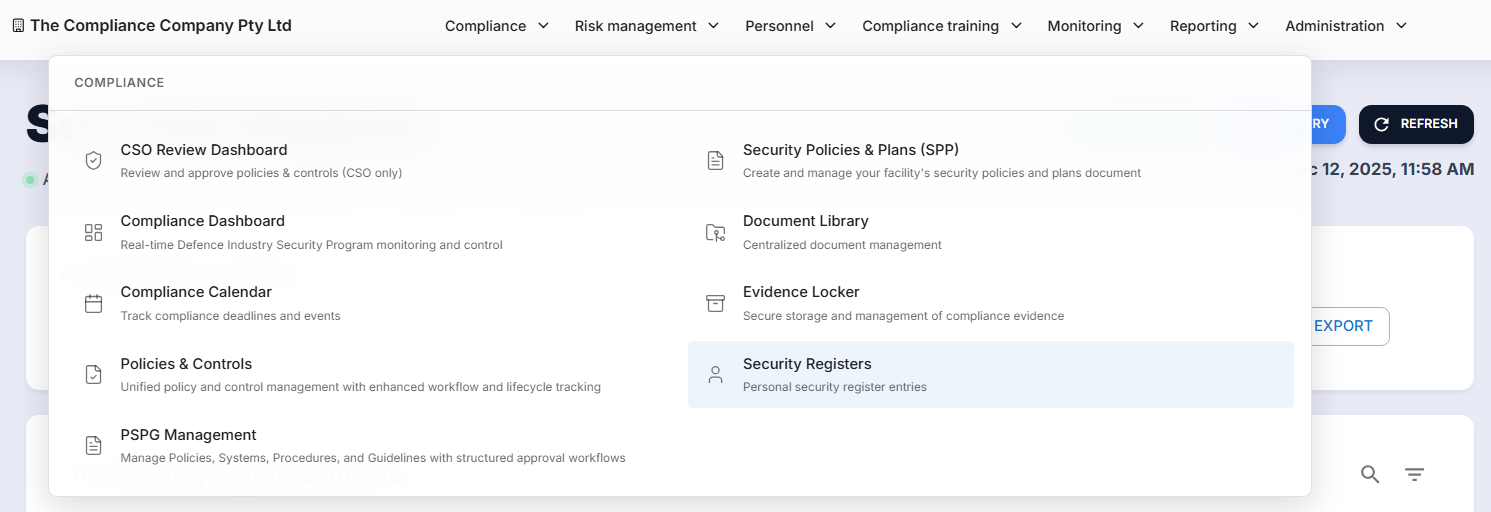Click the Security Policies & Plans document icon

(715, 161)
